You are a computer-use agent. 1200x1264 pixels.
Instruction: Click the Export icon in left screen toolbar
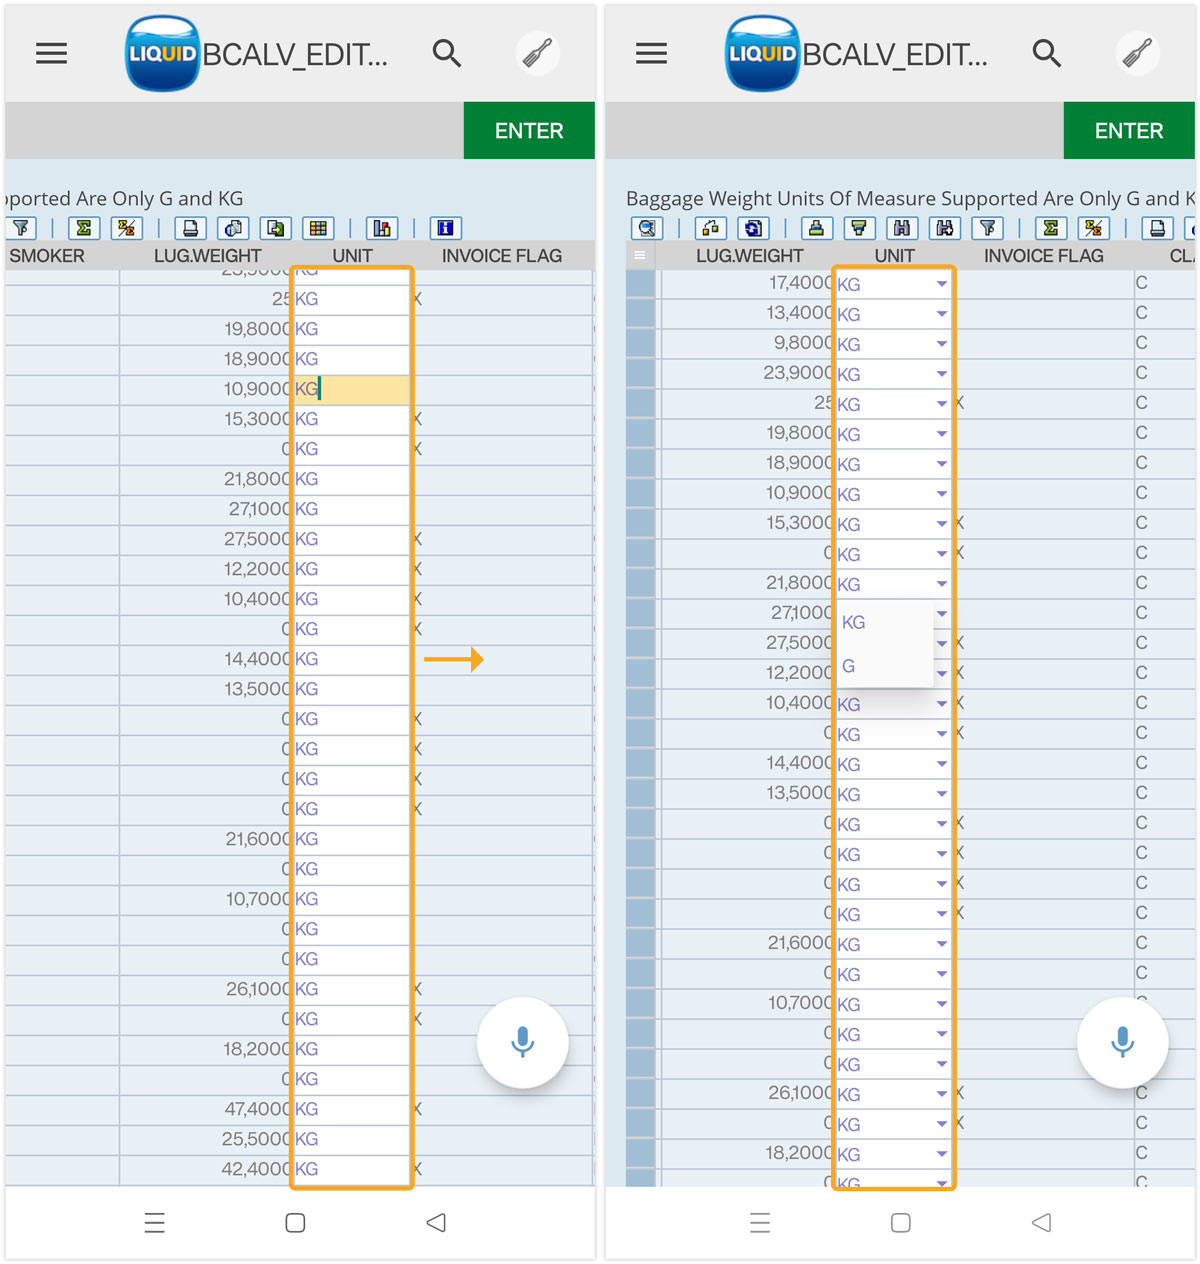click(275, 228)
